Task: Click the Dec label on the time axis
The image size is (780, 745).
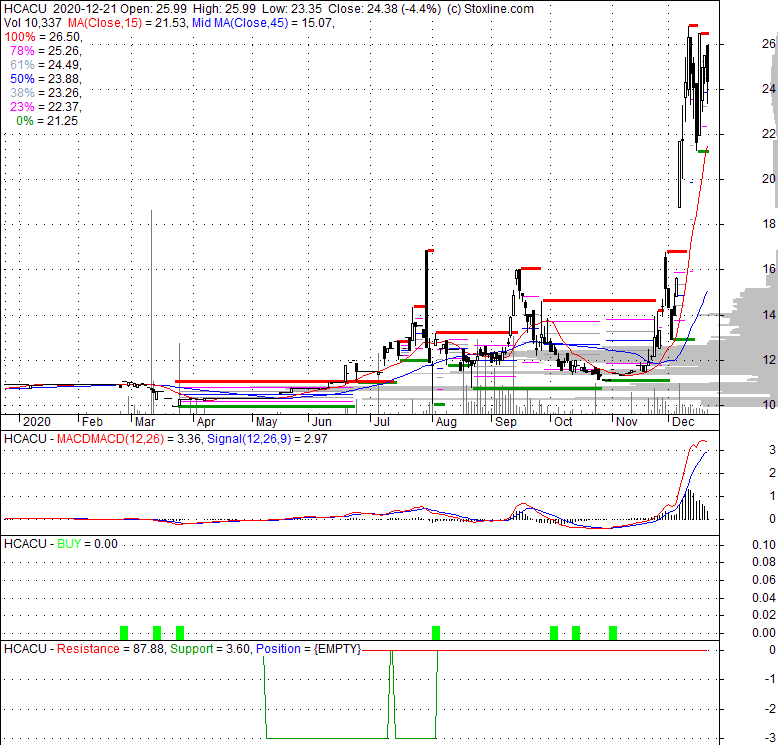Action: tap(683, 422)
